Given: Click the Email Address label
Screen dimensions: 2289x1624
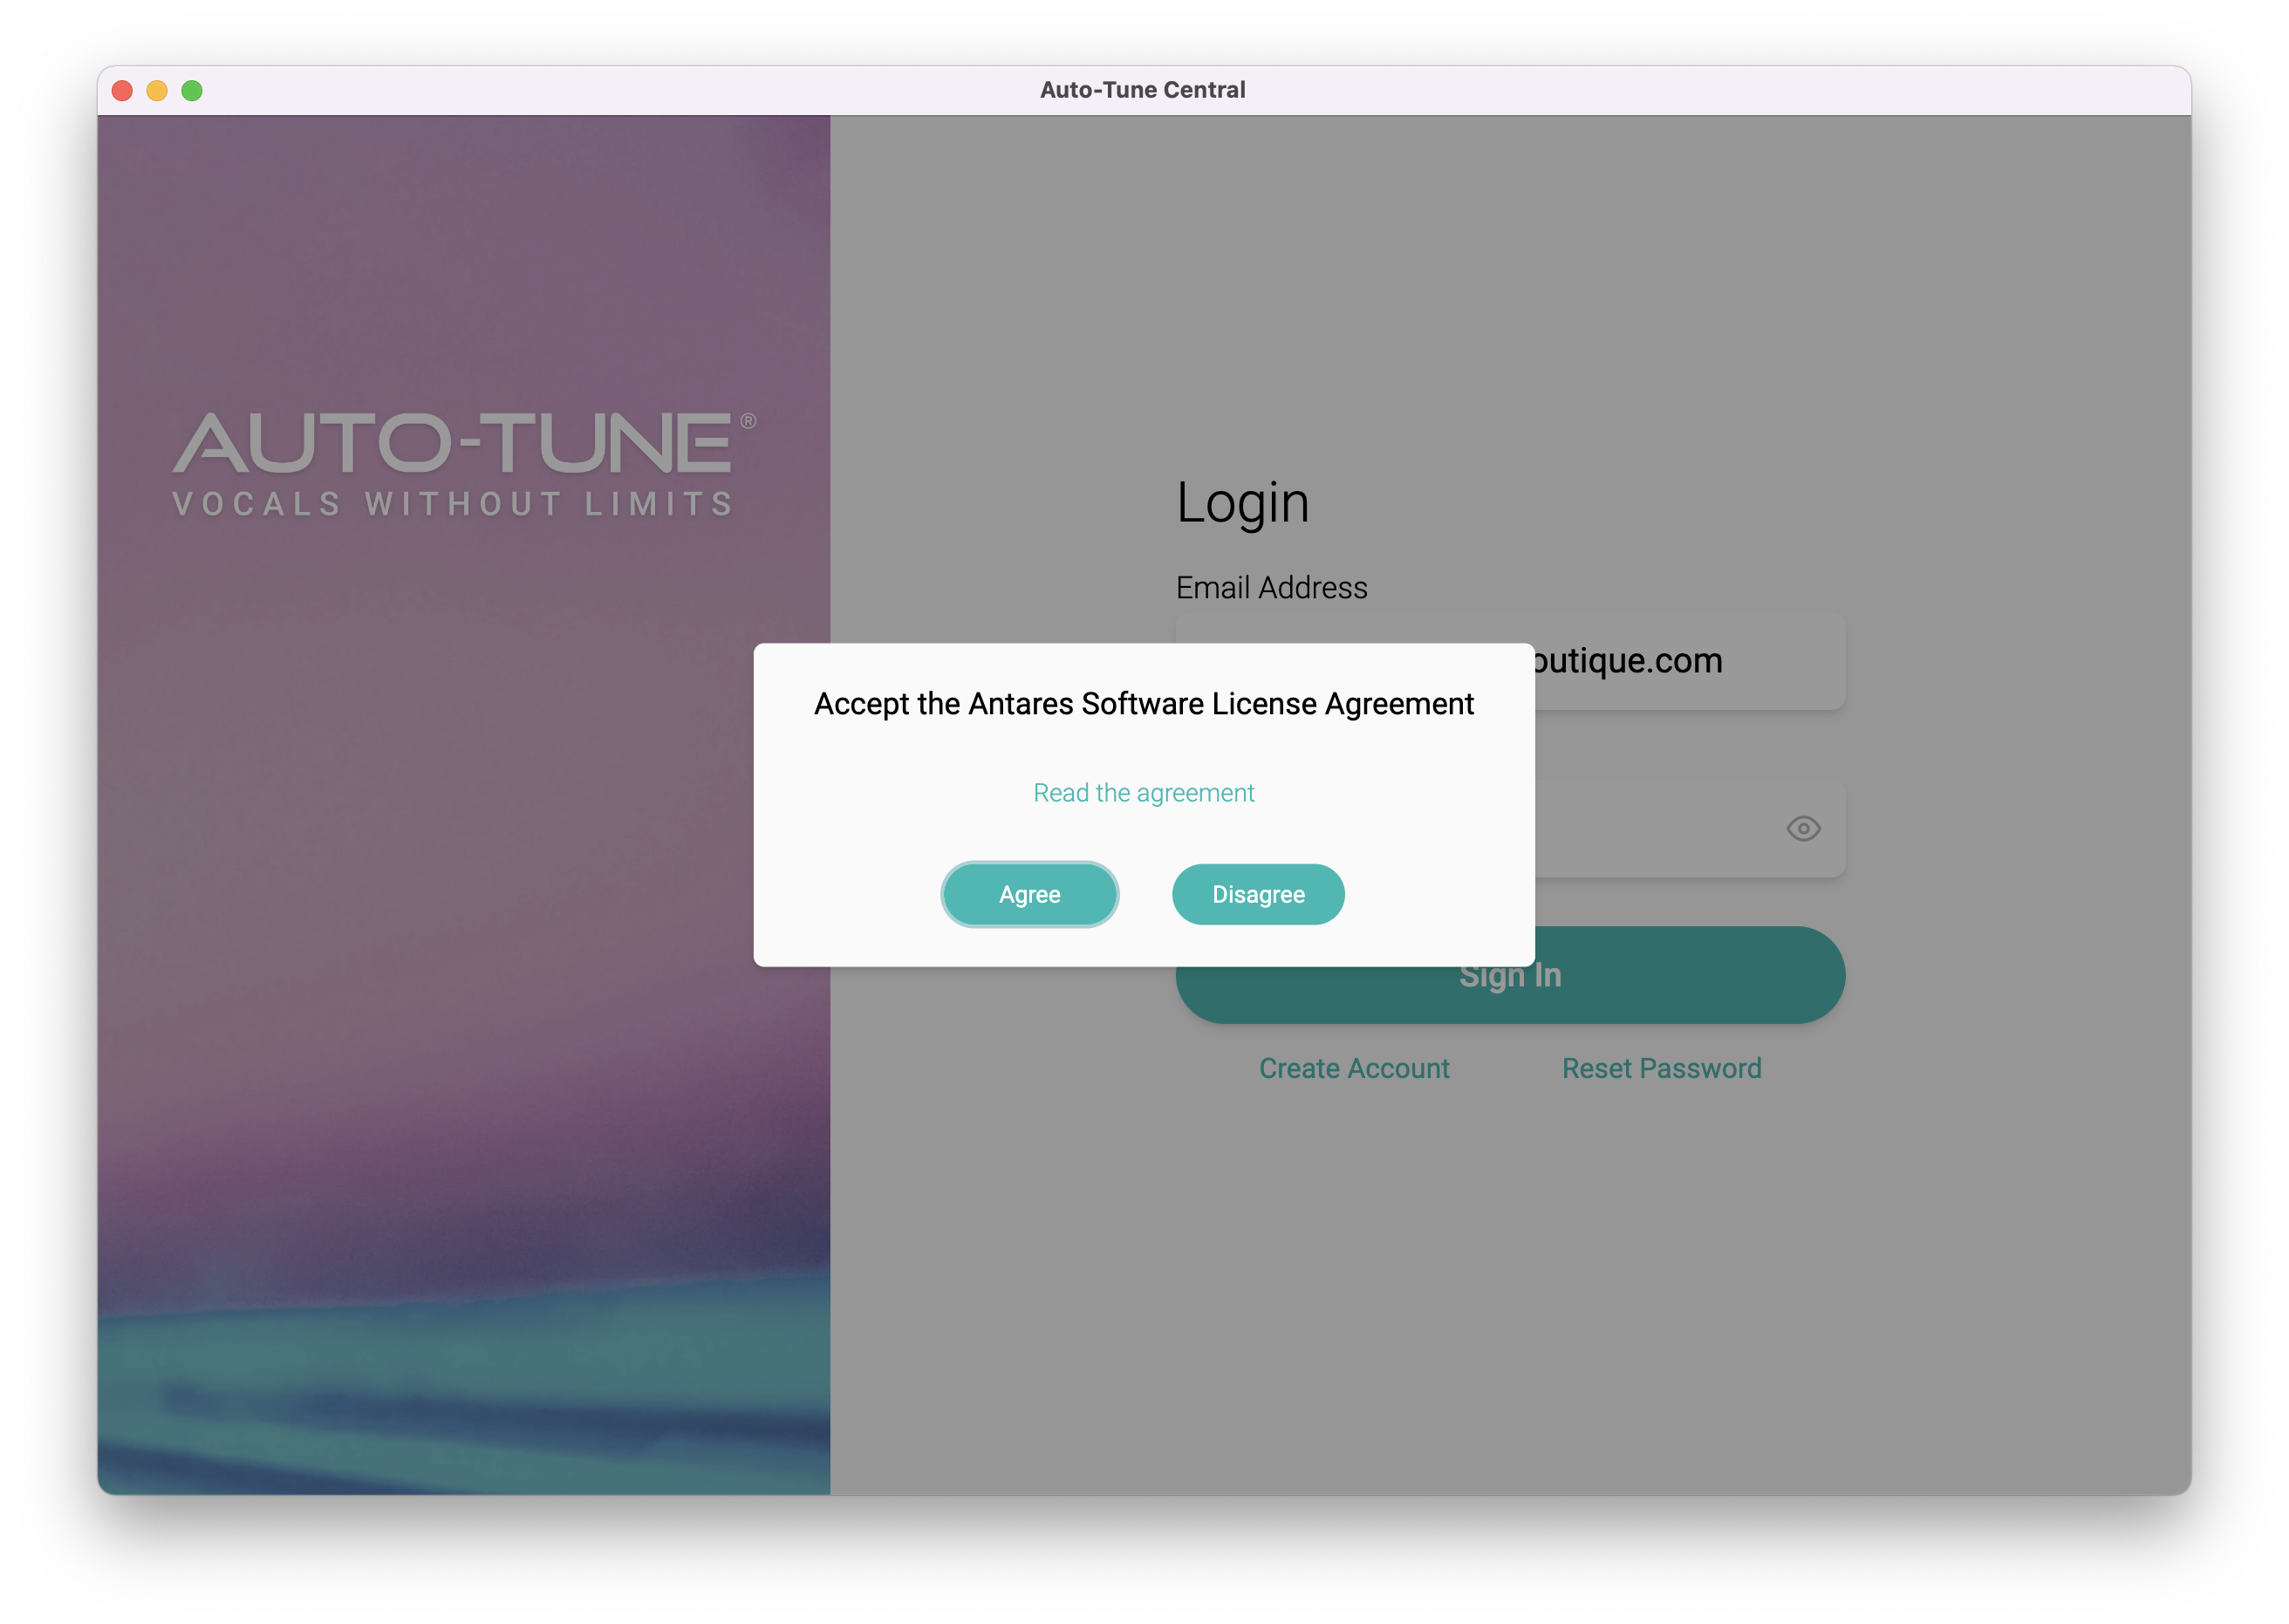Looking at the screenshot, I should click(x=1271, y=588).
